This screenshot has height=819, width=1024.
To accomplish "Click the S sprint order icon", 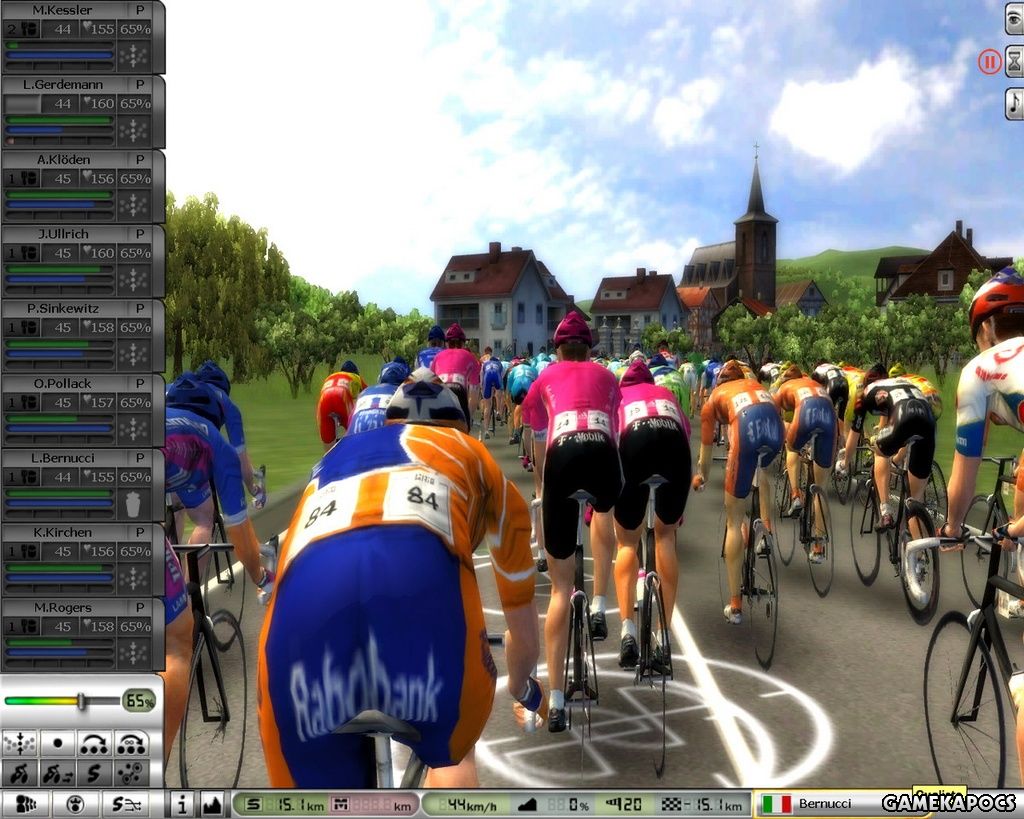I will (x=95, y=773).
